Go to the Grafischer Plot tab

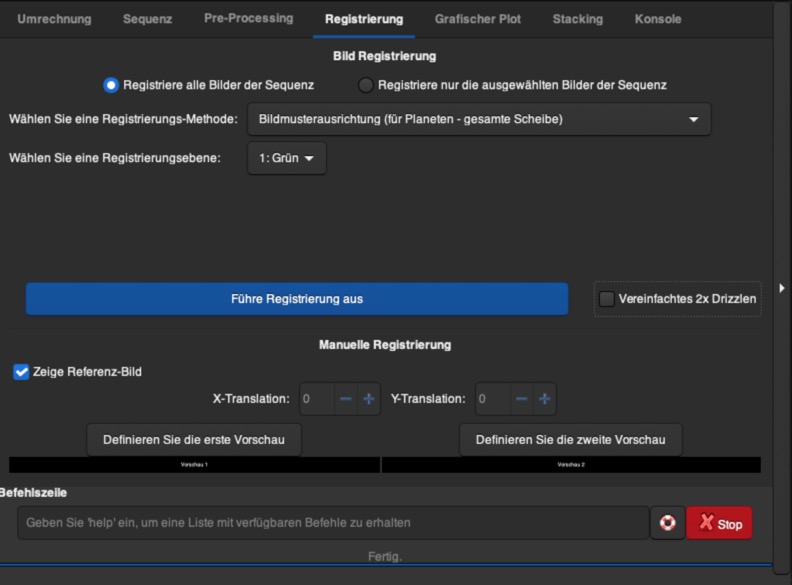(477, 19)
